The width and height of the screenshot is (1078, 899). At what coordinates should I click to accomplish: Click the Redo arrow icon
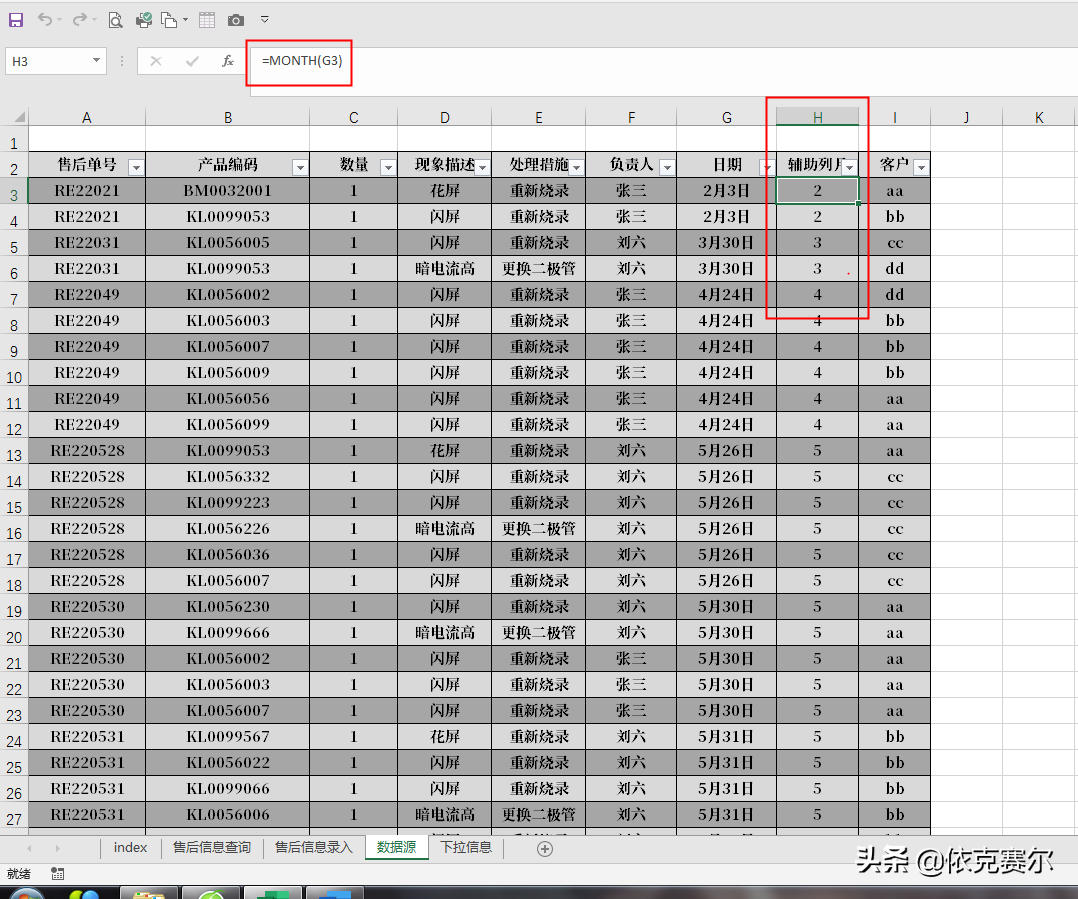click(80, 19)
